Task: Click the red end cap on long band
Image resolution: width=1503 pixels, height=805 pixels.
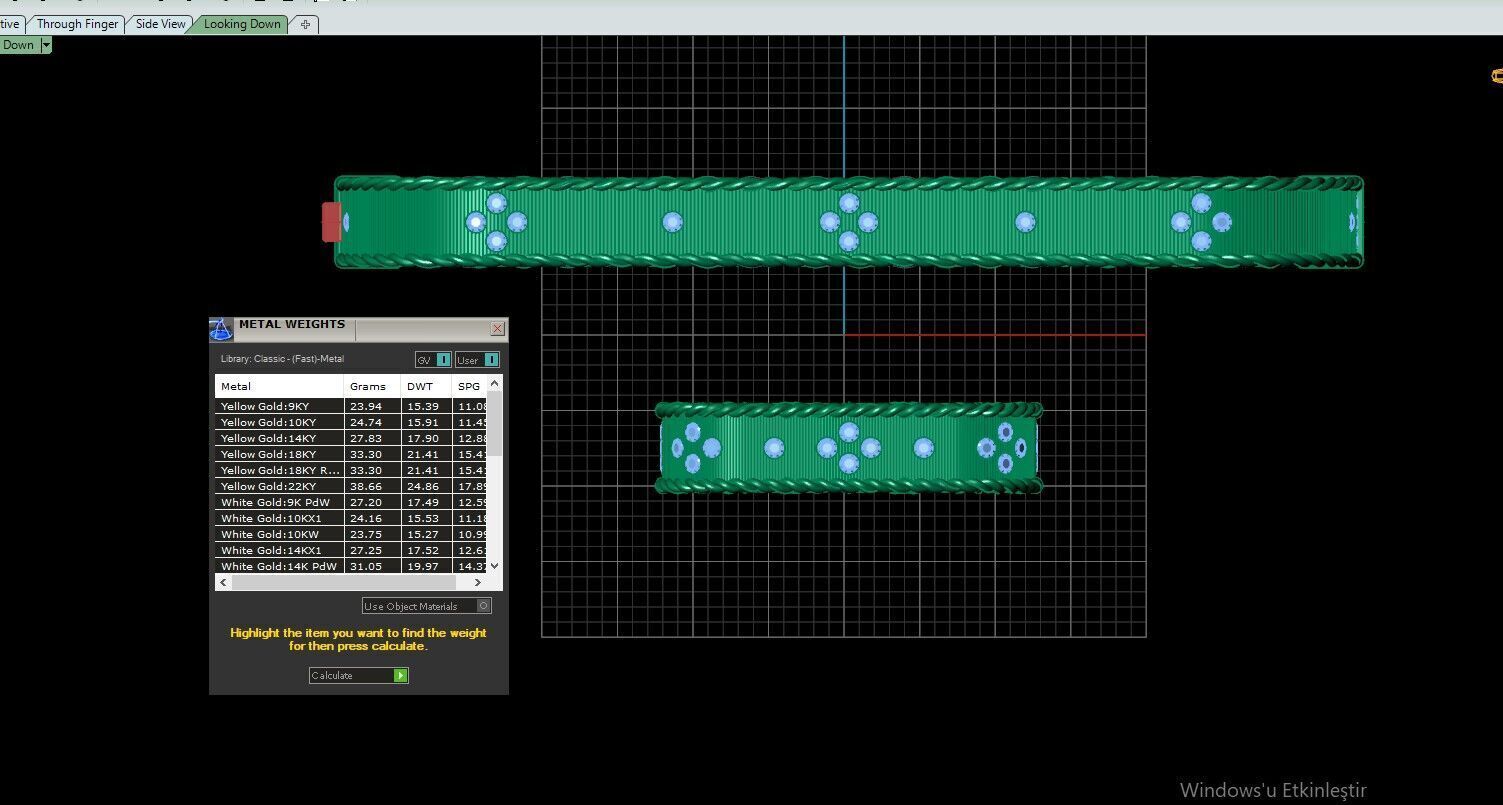Action: point(331,222)
